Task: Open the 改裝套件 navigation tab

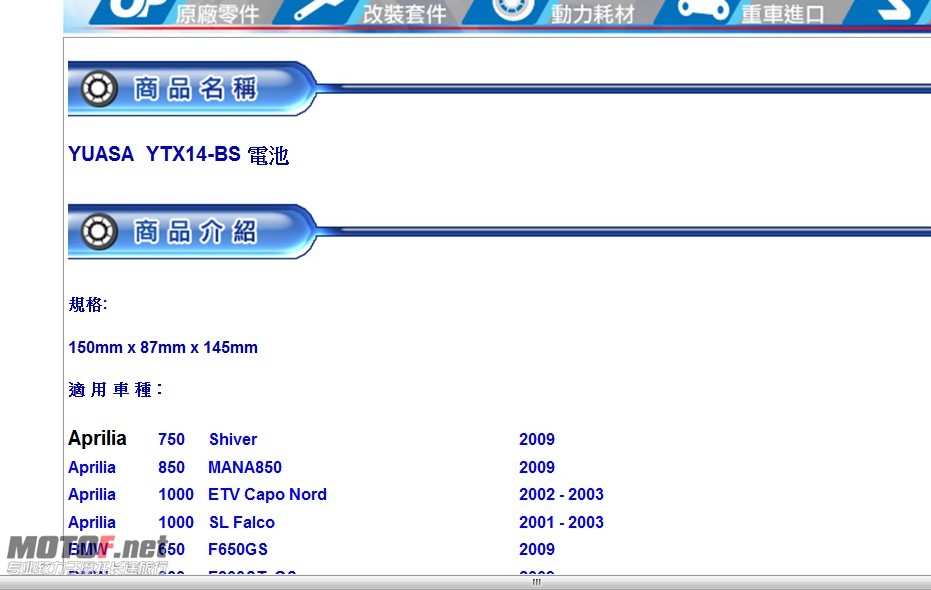Action: tap(404, 14)
